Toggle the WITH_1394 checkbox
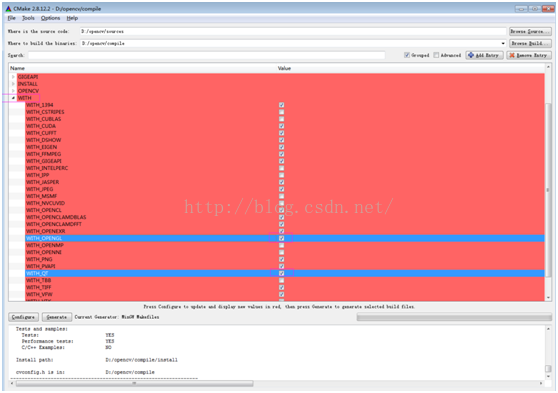This screenshot has height=393, width=558. click(x=281, y=105)
